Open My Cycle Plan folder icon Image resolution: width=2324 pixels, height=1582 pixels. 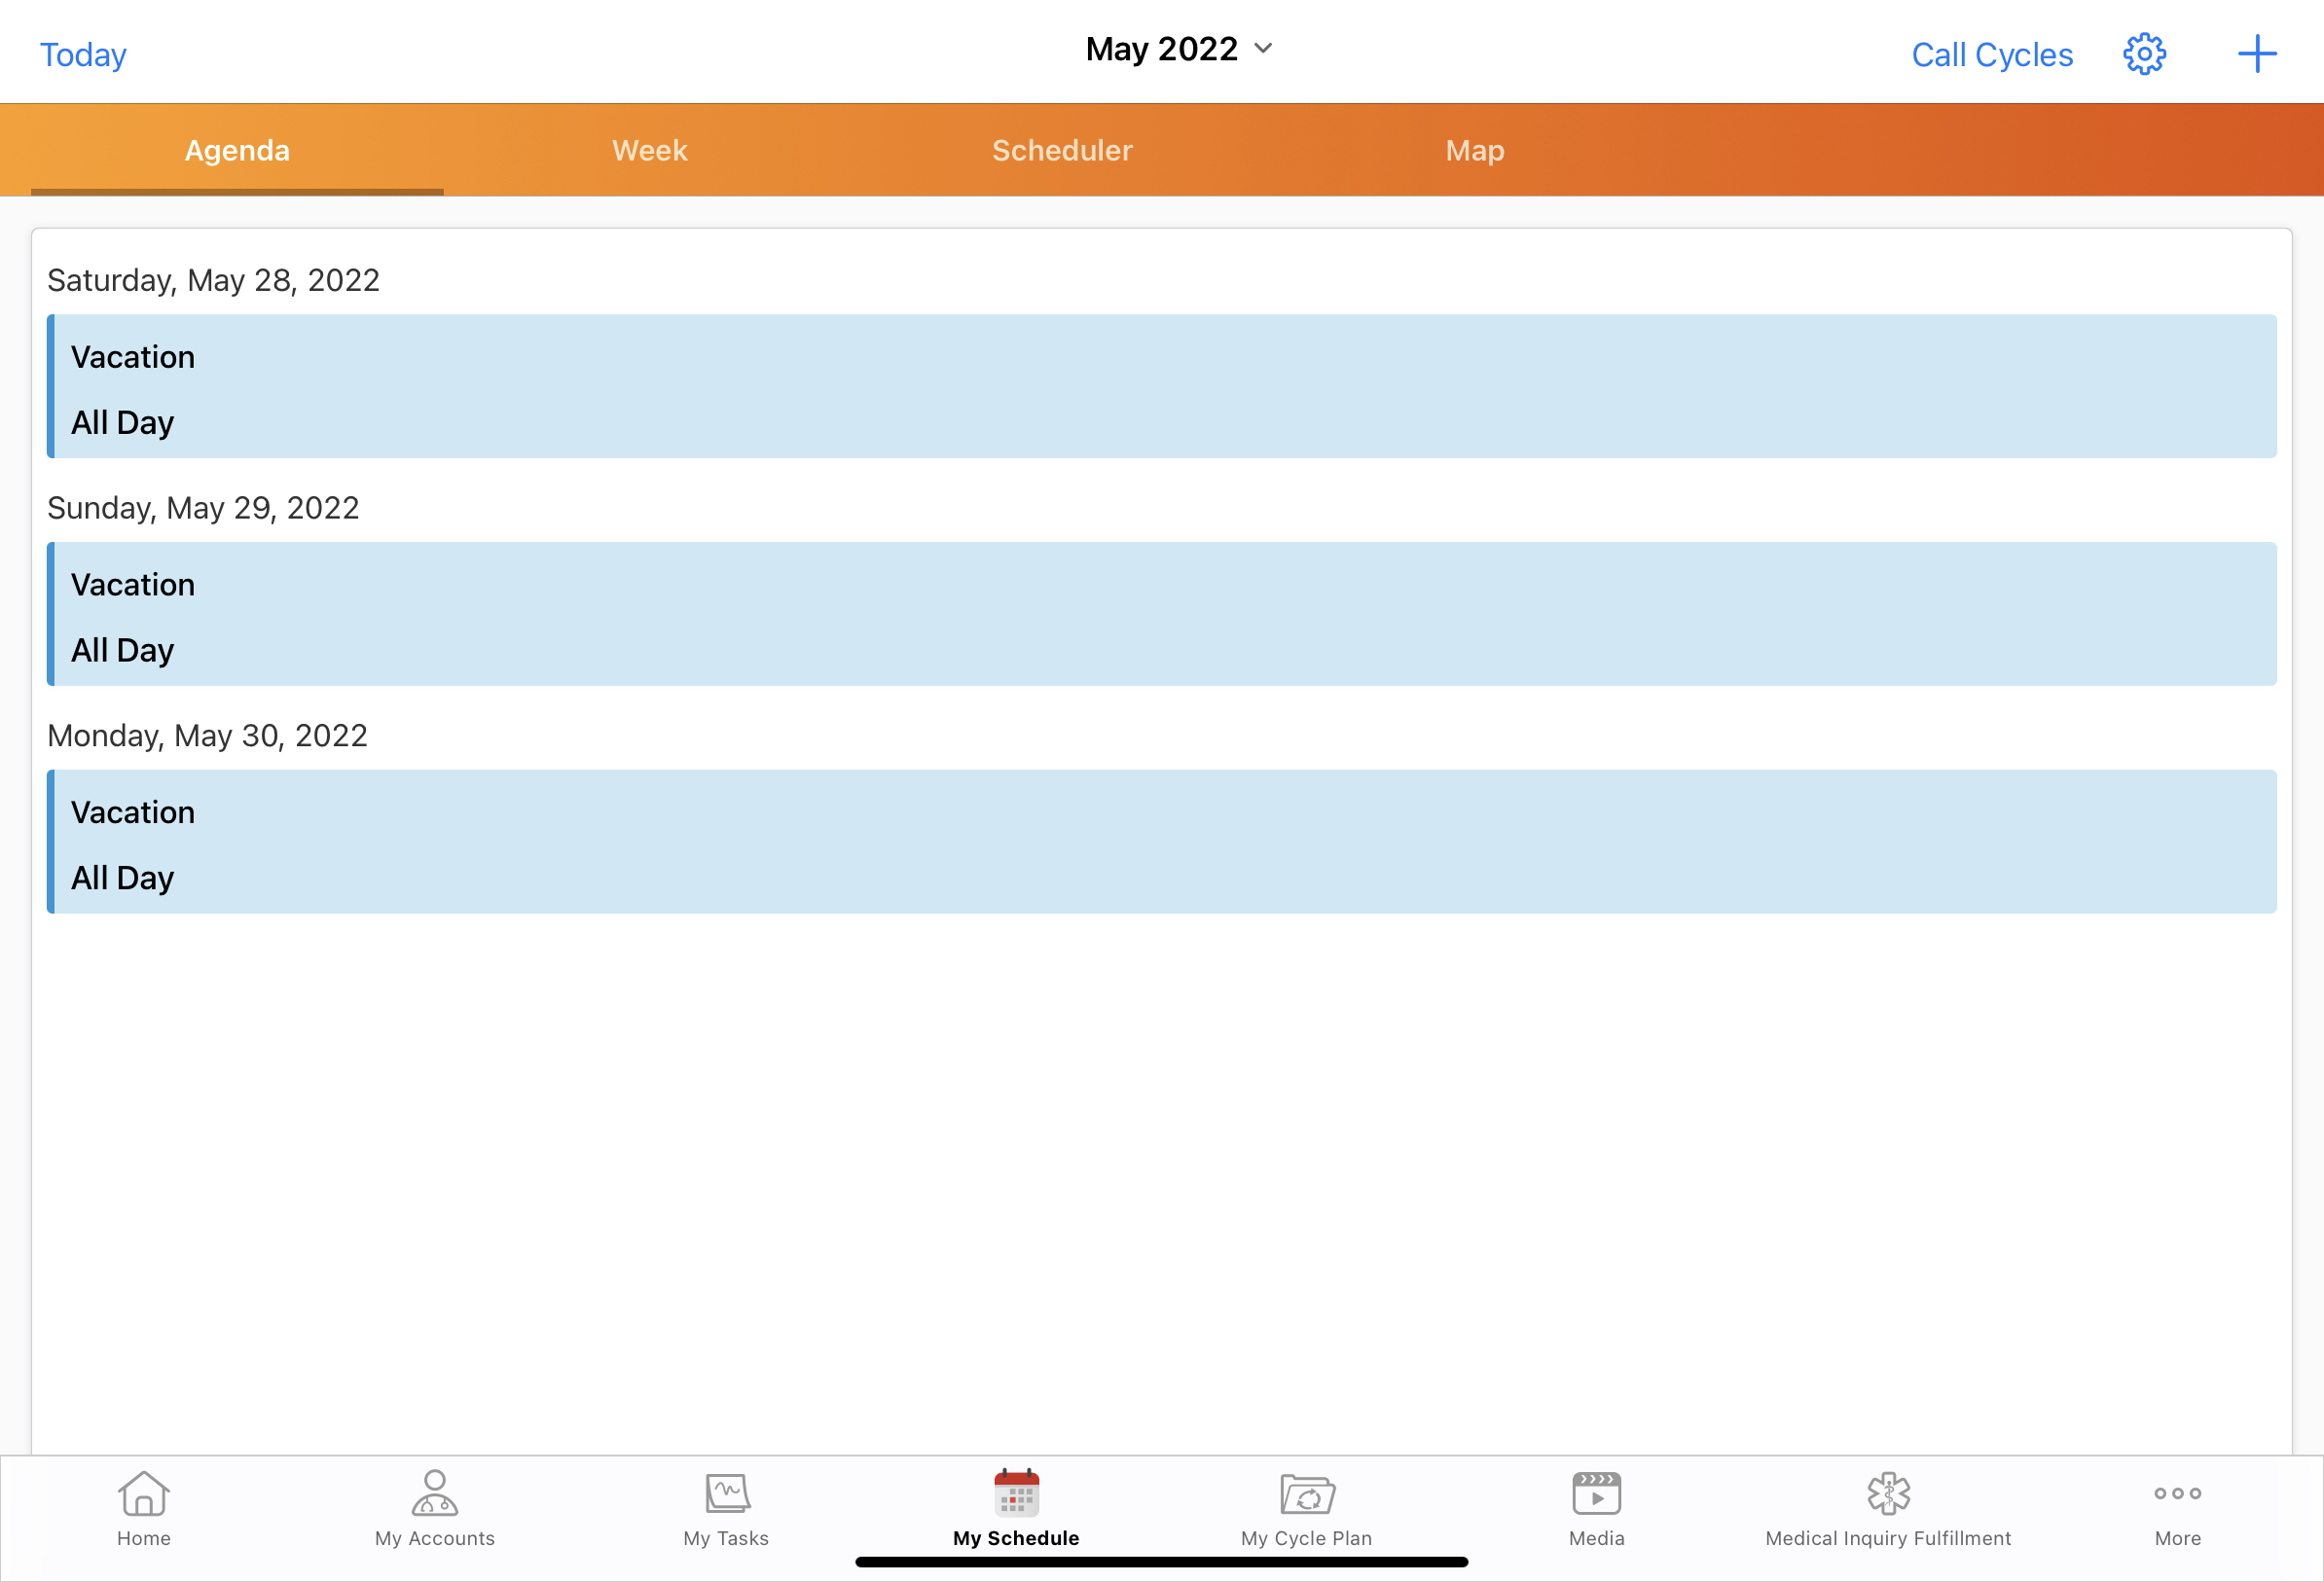(1306, 1494)
